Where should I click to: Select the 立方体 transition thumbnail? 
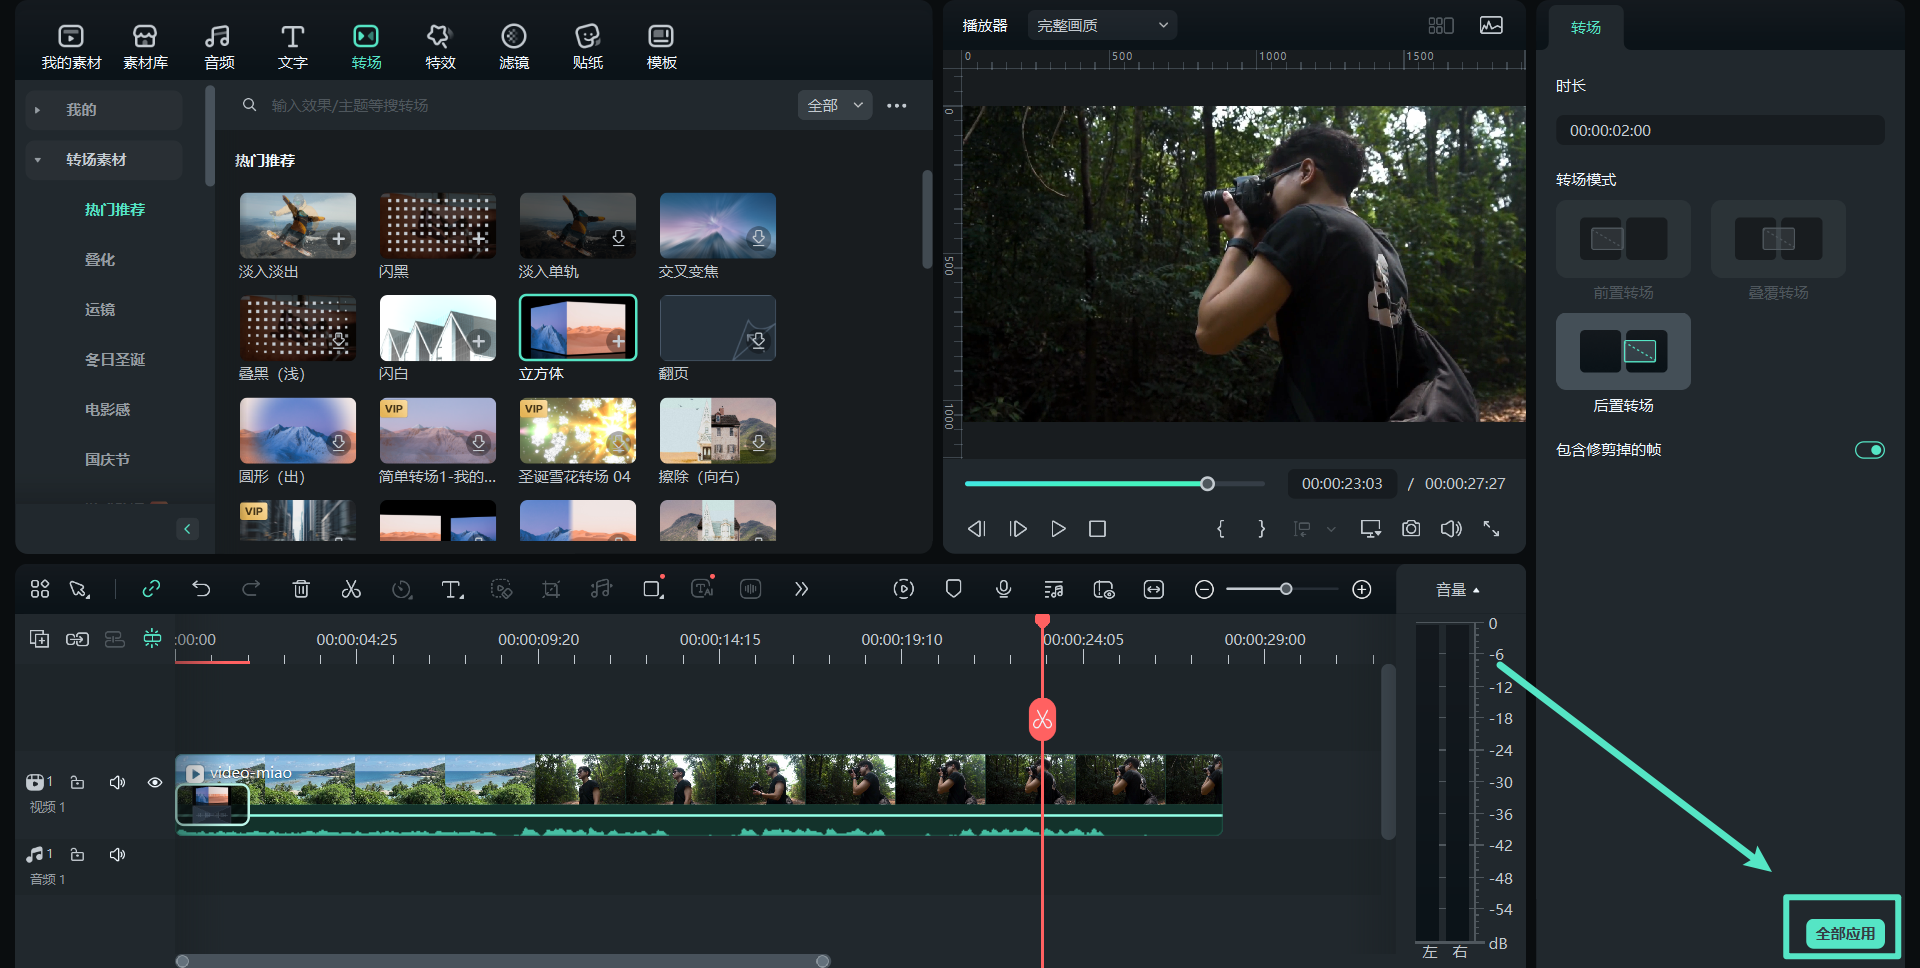[578, 327]
